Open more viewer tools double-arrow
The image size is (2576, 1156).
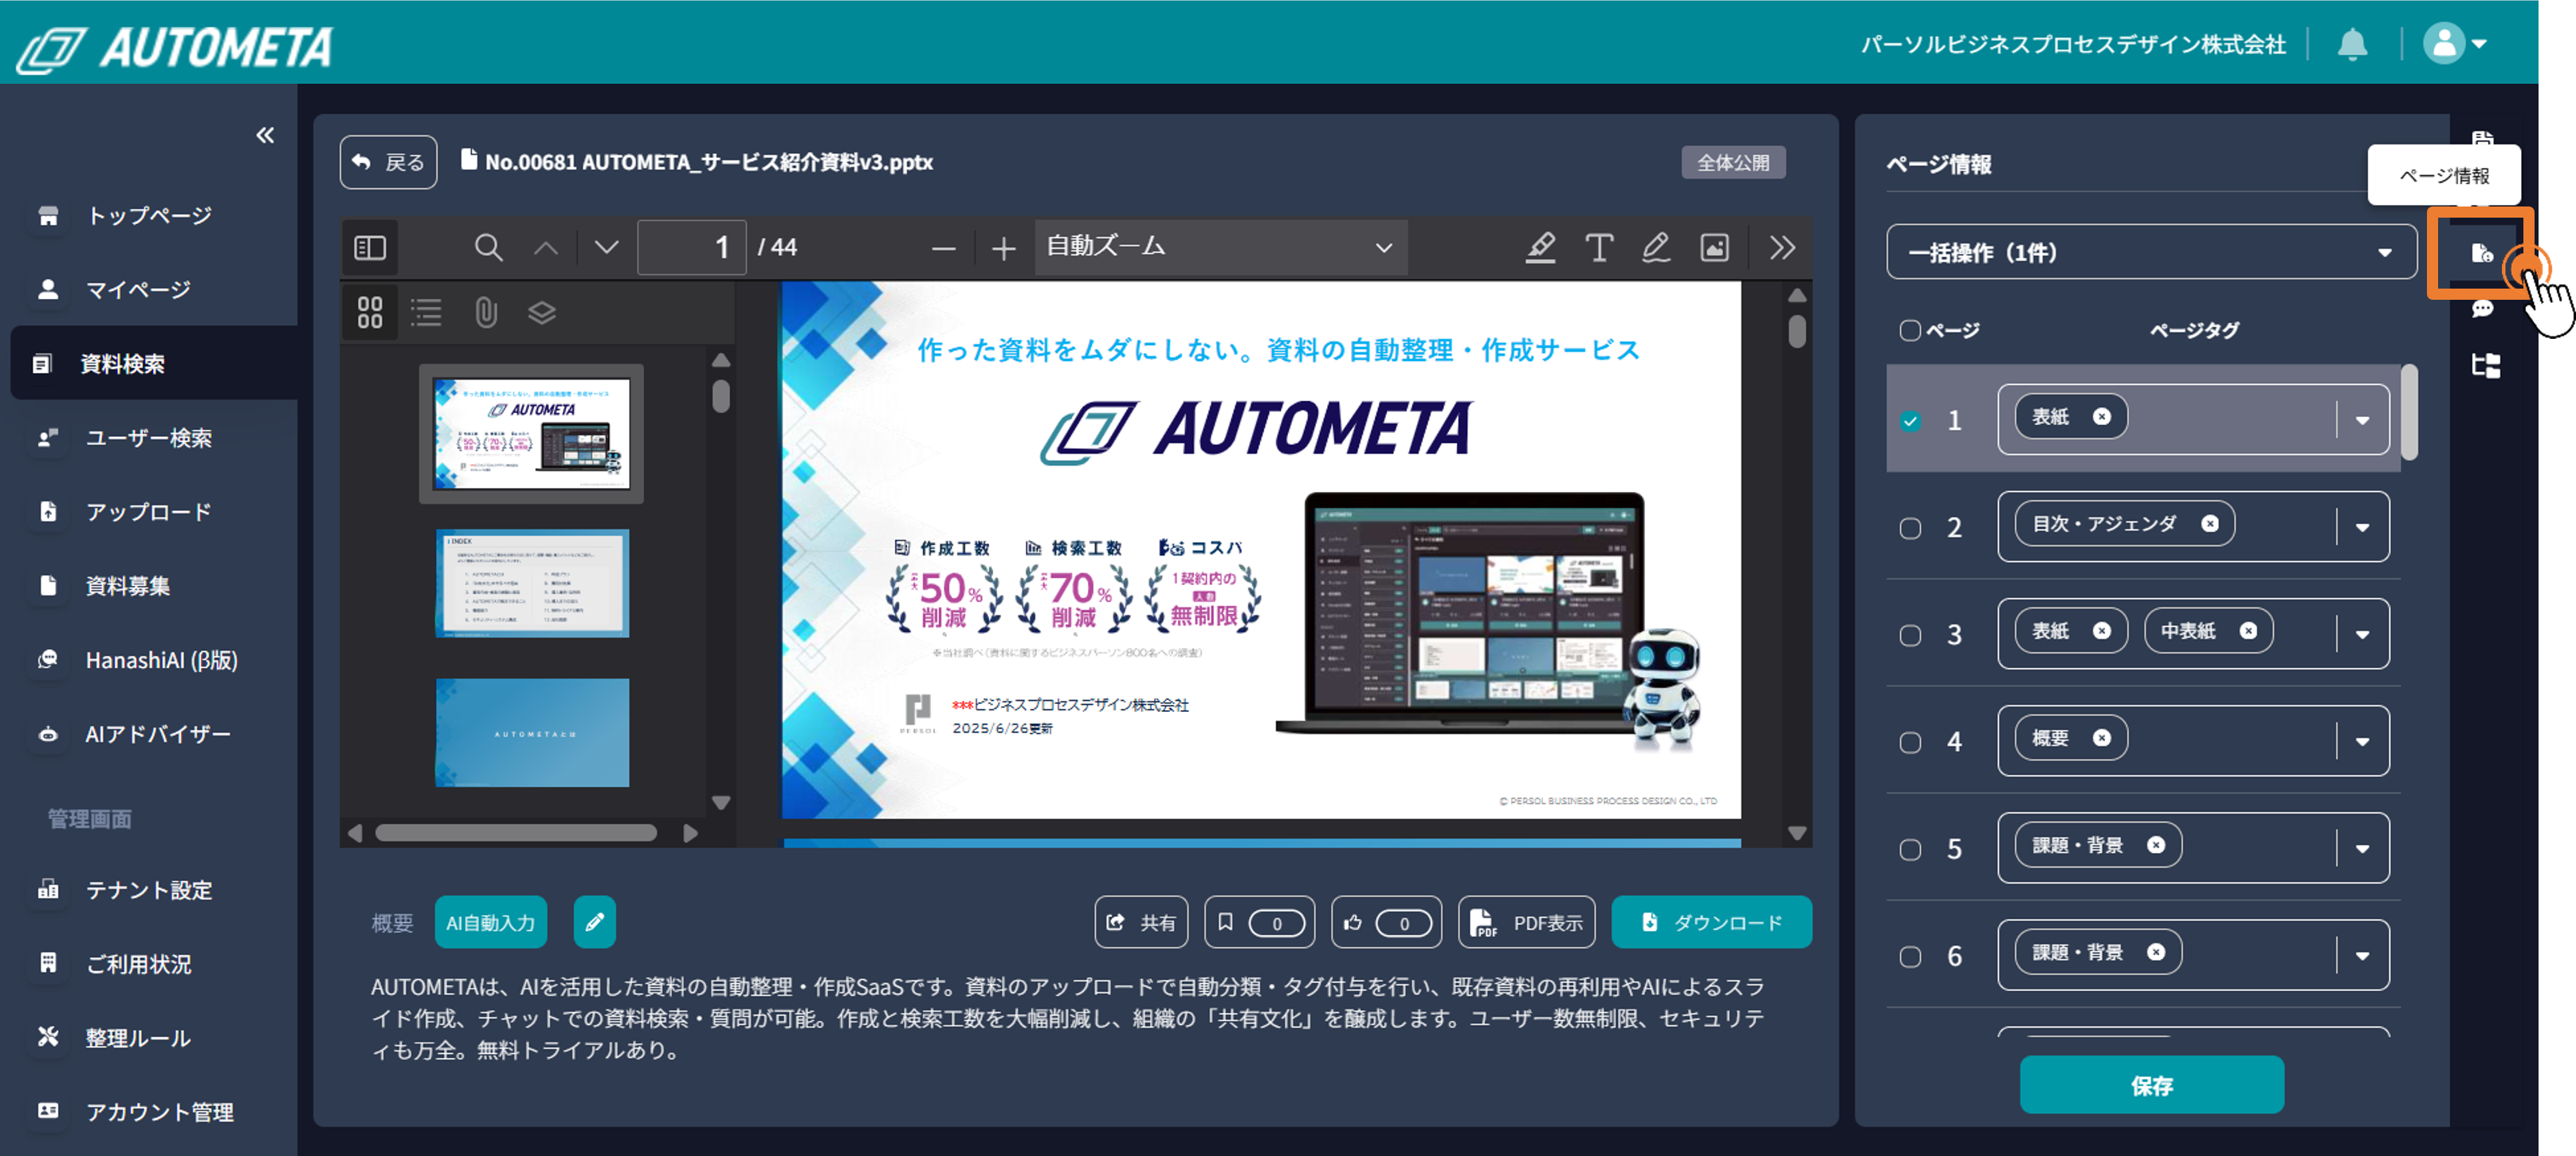click(x=1782, y=247)
